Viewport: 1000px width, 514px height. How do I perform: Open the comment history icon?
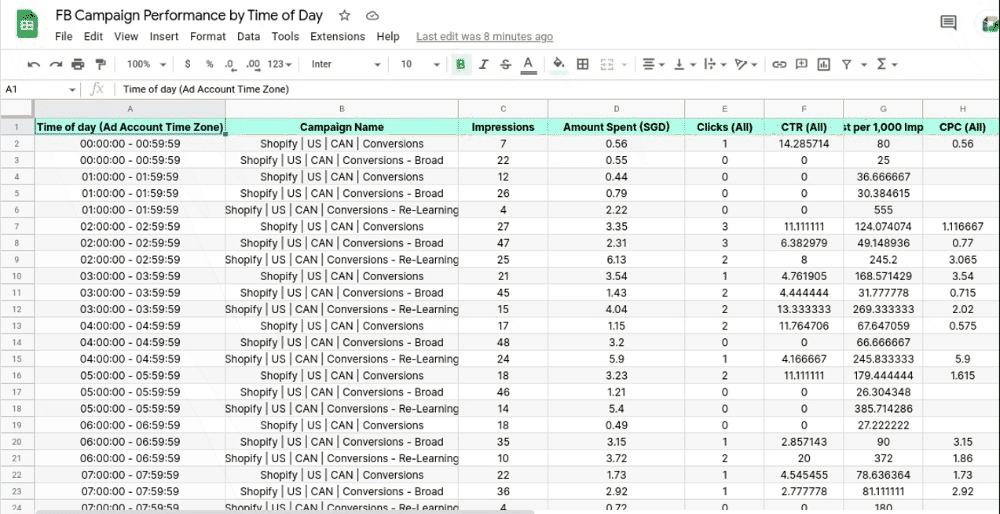(948, 23)
